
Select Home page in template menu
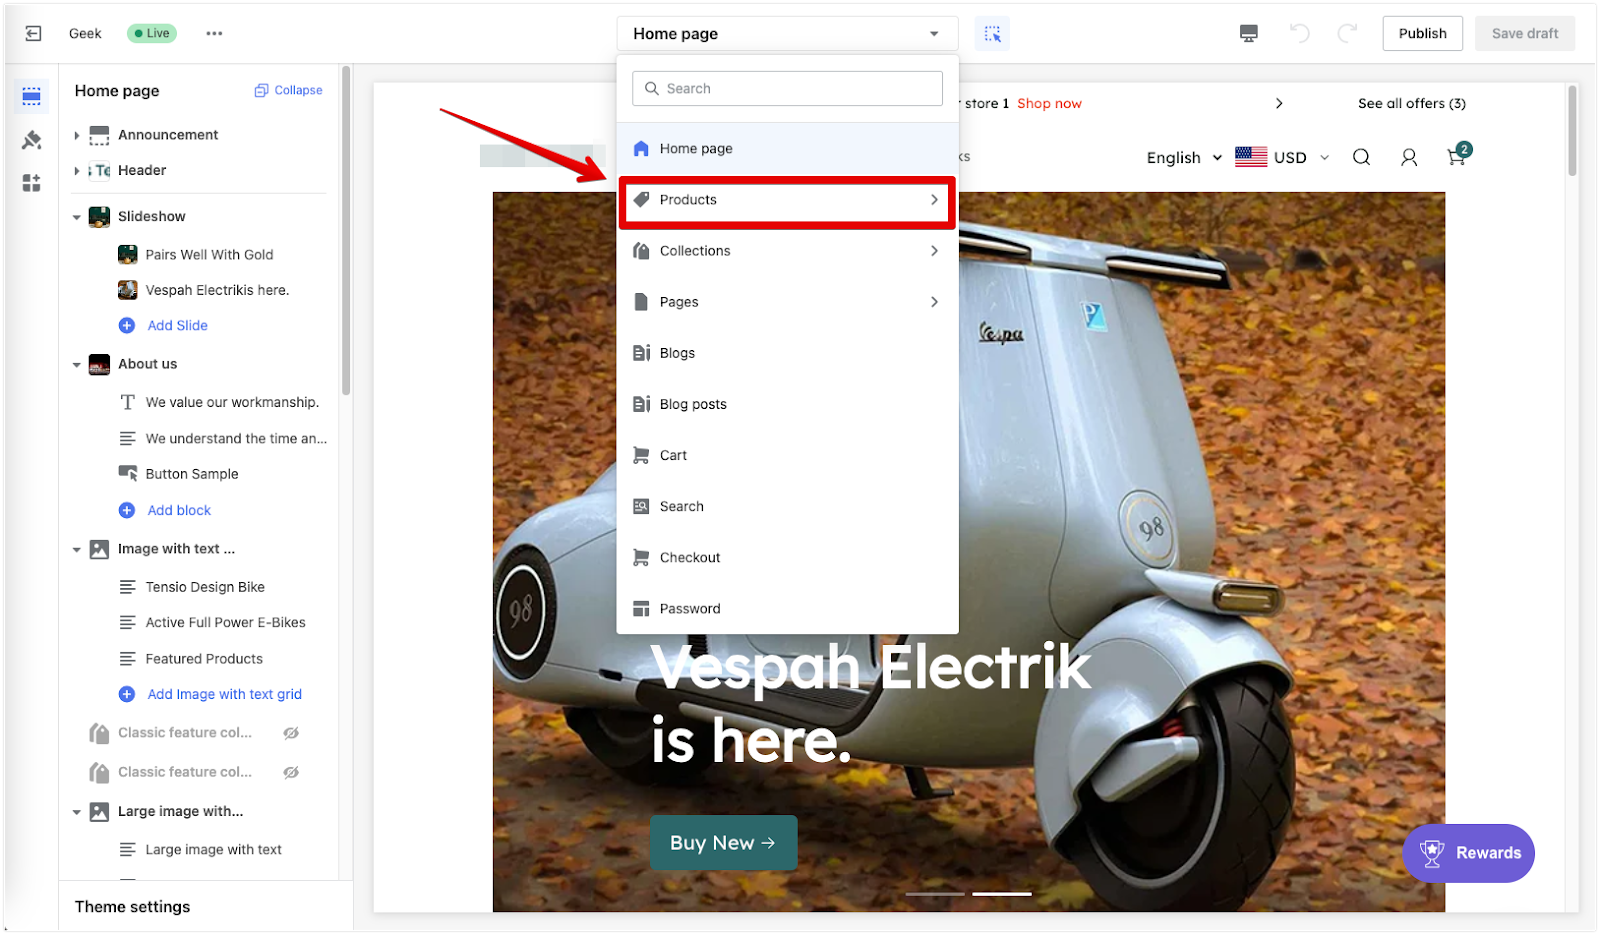pos(787,148)
